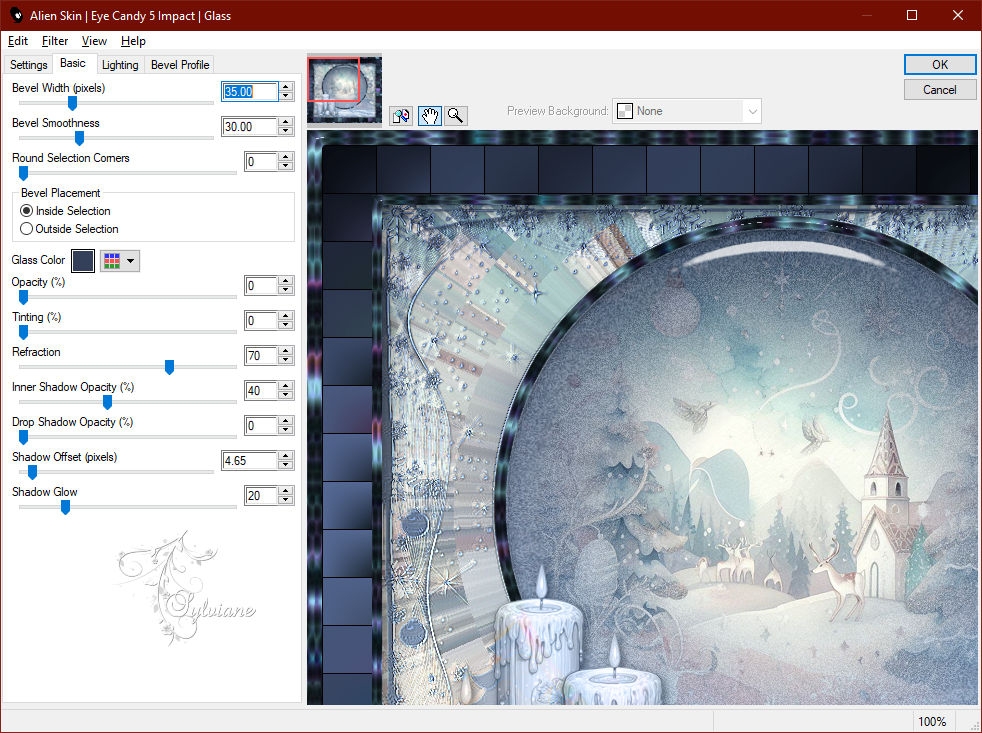This screenshot has height=733, width=982.
Task: Click the navigator preview thumbnail
Action: point(344,90)
